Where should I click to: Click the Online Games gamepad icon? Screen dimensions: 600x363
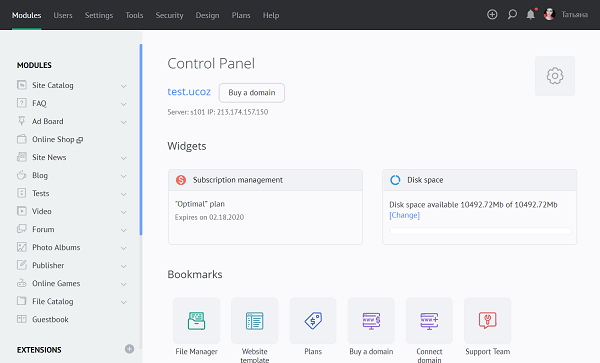[x=22, y=283]
